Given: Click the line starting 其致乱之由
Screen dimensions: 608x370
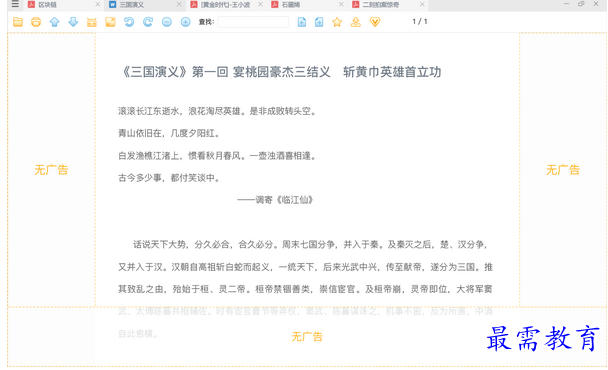Looking at the screenshot, I should (306, 289).
